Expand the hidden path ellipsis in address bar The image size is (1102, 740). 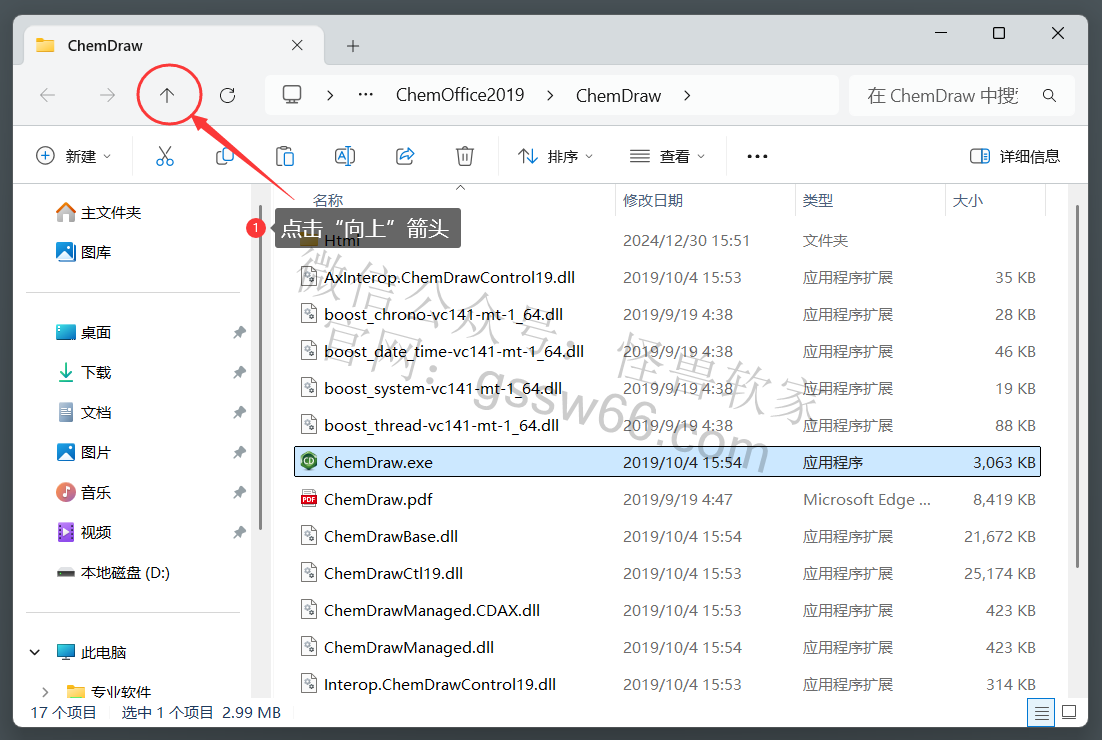365,95
